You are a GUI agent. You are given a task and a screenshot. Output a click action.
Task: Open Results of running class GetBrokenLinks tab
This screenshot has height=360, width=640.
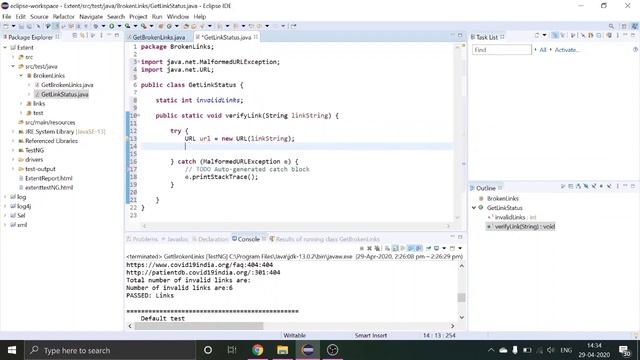[x=328, y=239]
